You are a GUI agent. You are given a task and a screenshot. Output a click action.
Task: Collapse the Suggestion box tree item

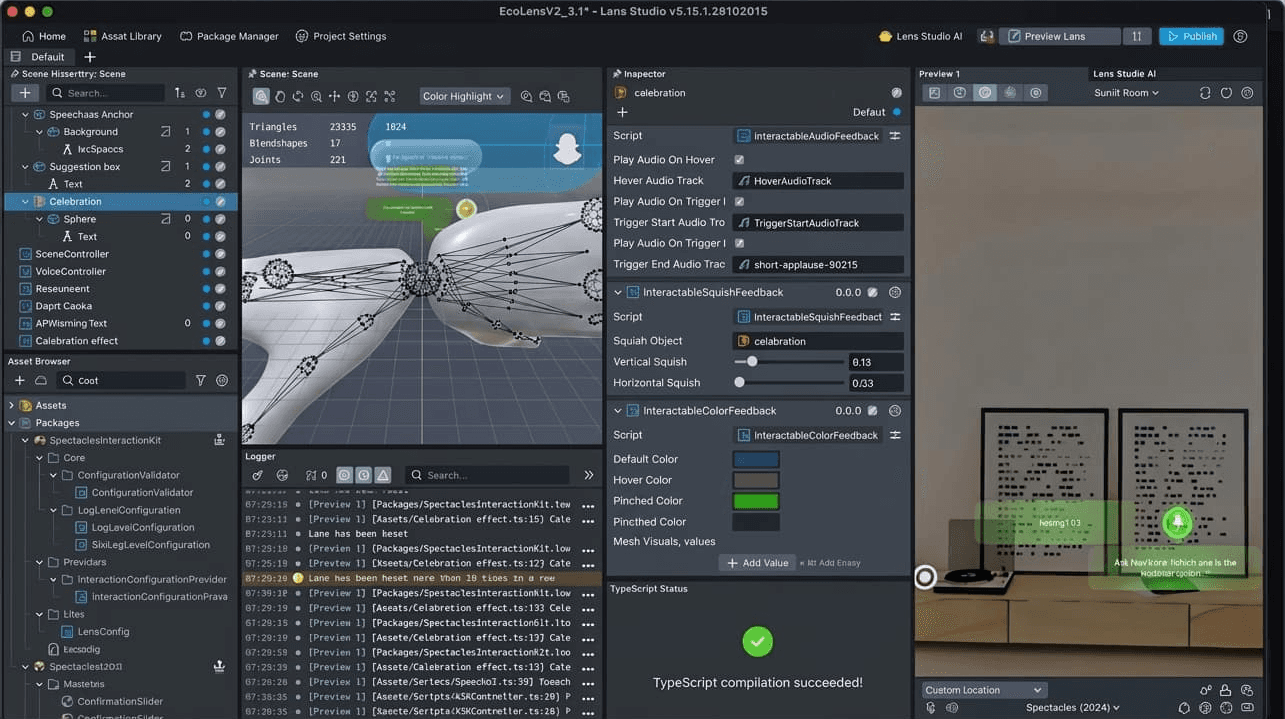click(25, 167)
